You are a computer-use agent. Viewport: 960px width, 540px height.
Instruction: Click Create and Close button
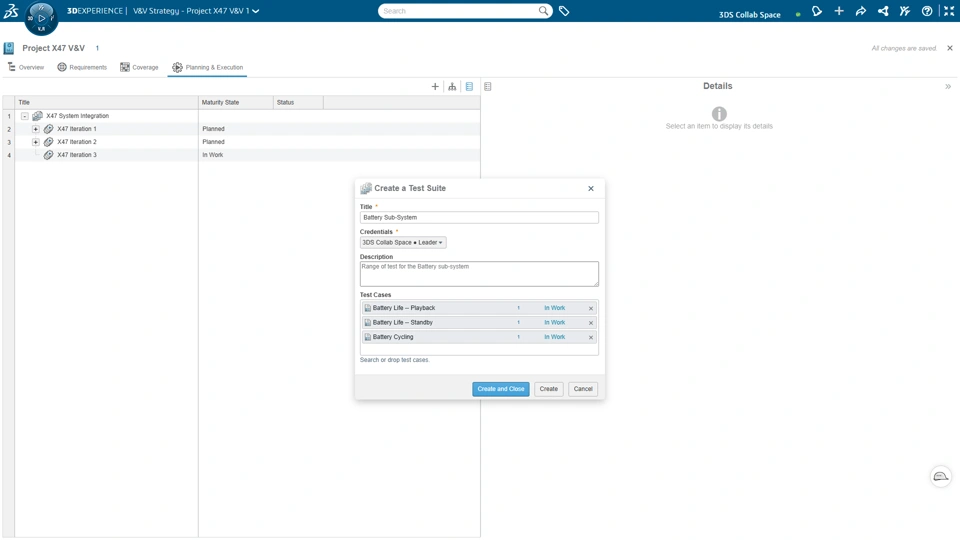[500, 389]
